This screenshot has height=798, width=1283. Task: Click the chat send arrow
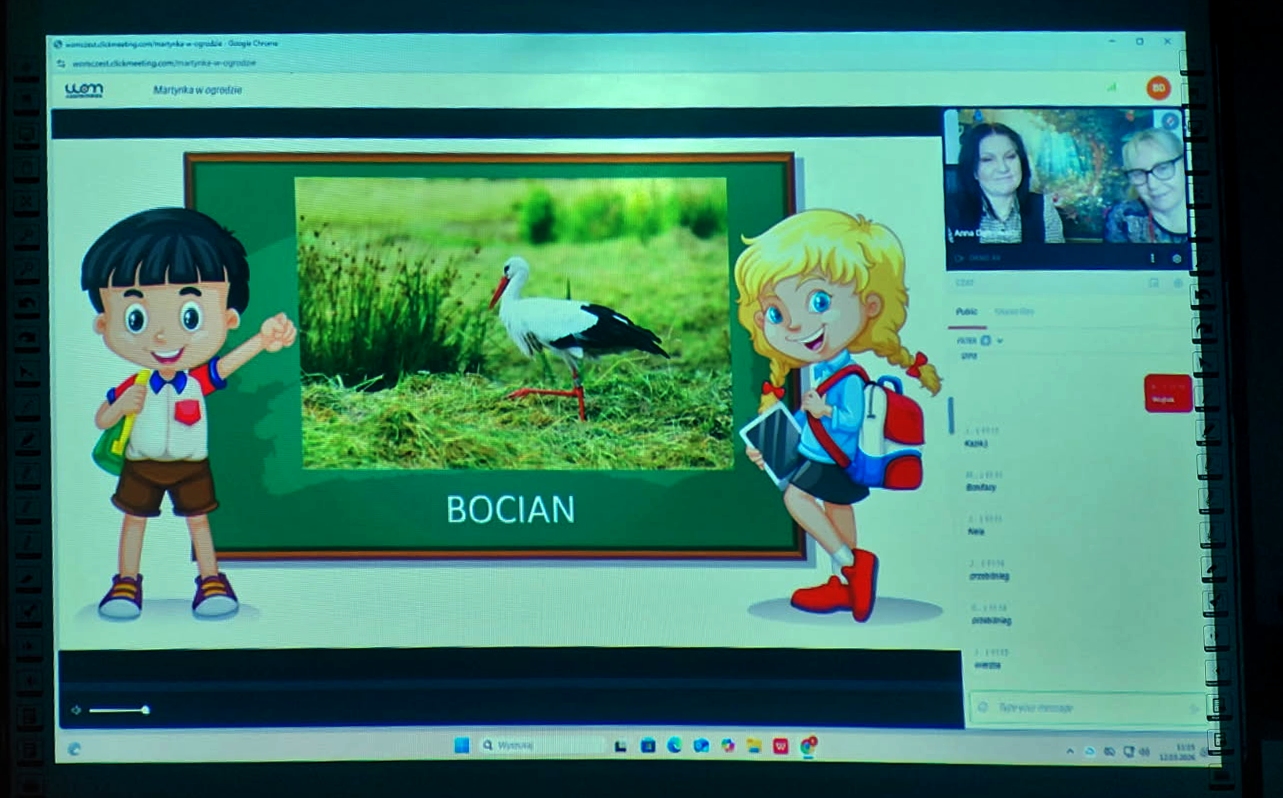tap(1193, 708)
